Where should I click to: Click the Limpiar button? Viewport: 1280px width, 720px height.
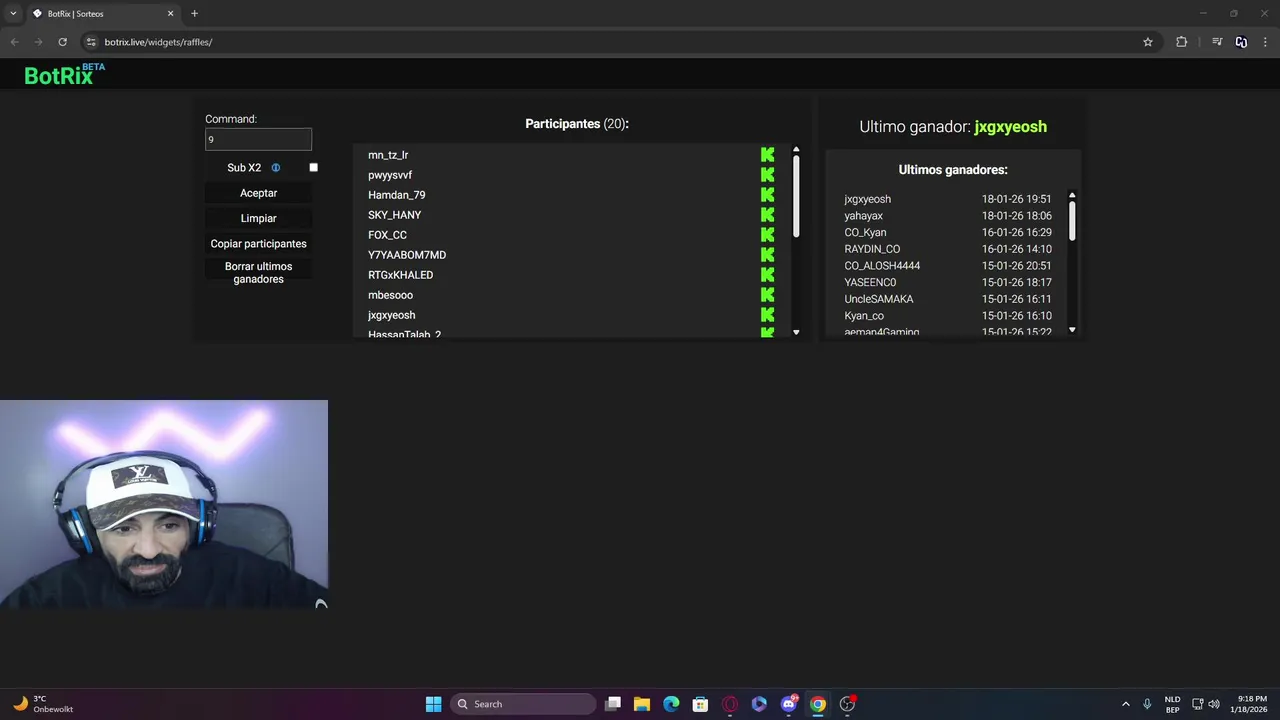click(258, 218)
